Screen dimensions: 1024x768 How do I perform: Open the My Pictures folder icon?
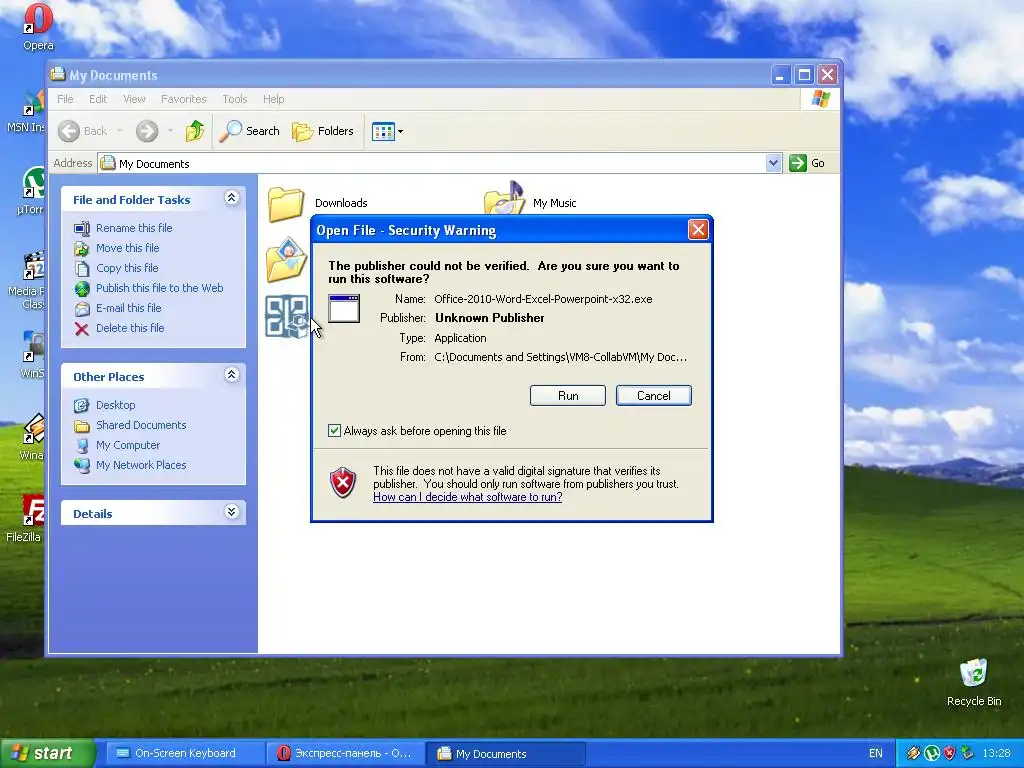(x=286, y=260)
